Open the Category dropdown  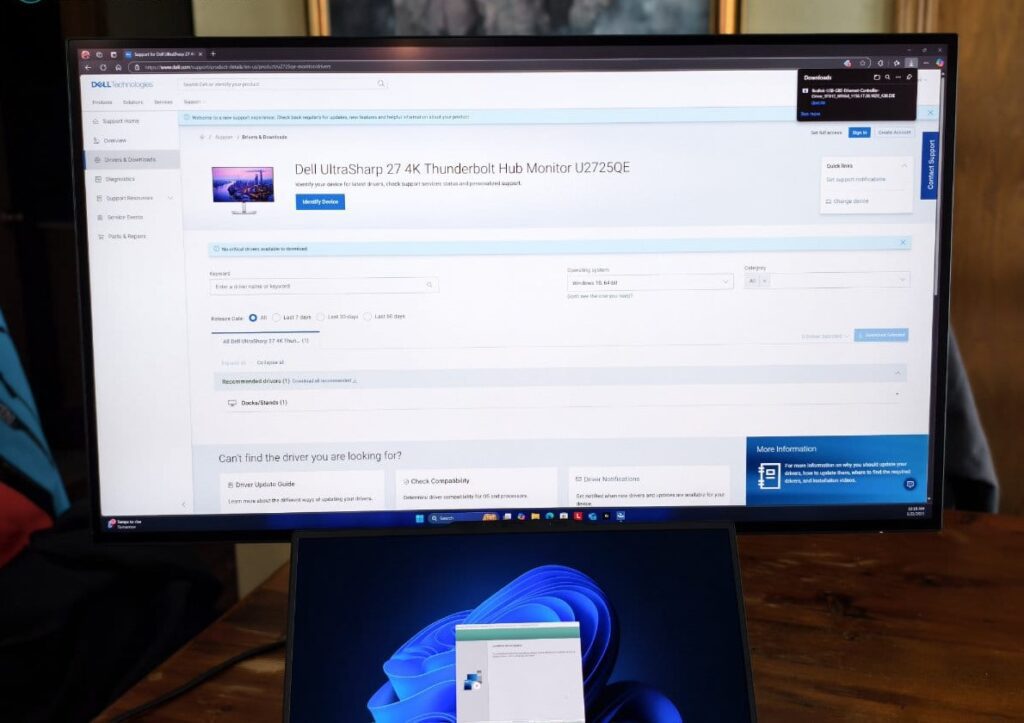point(827,280)
